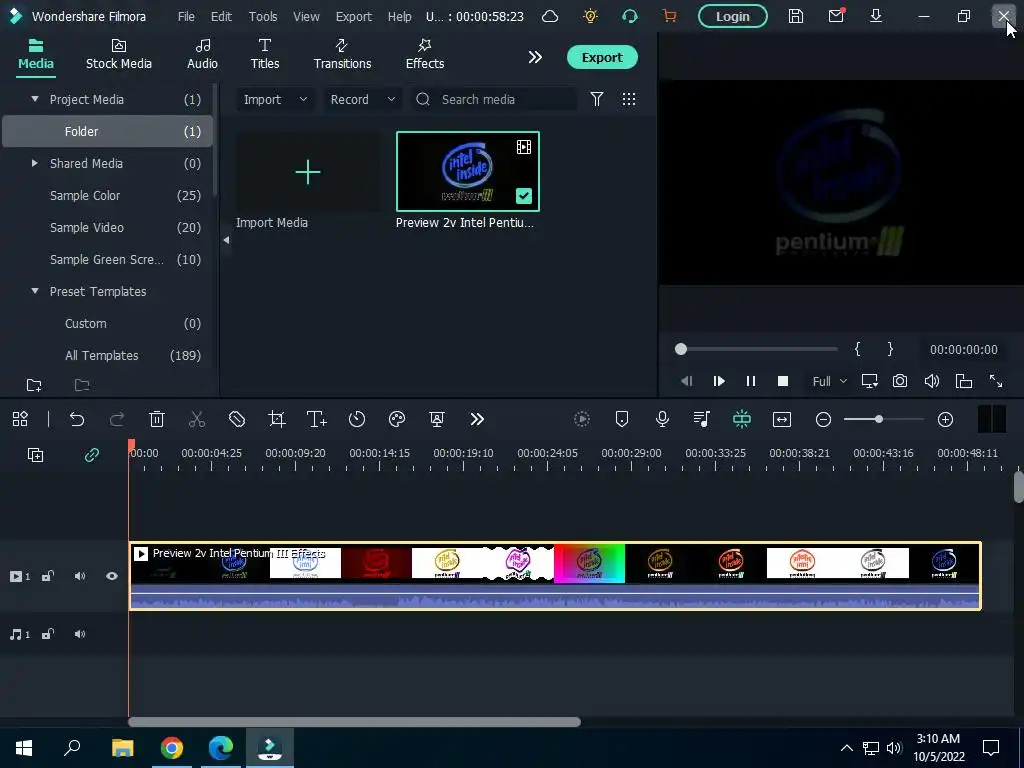Switch to the Transitions tab
Screen dimensions: 1024x768
coord(342,54)
